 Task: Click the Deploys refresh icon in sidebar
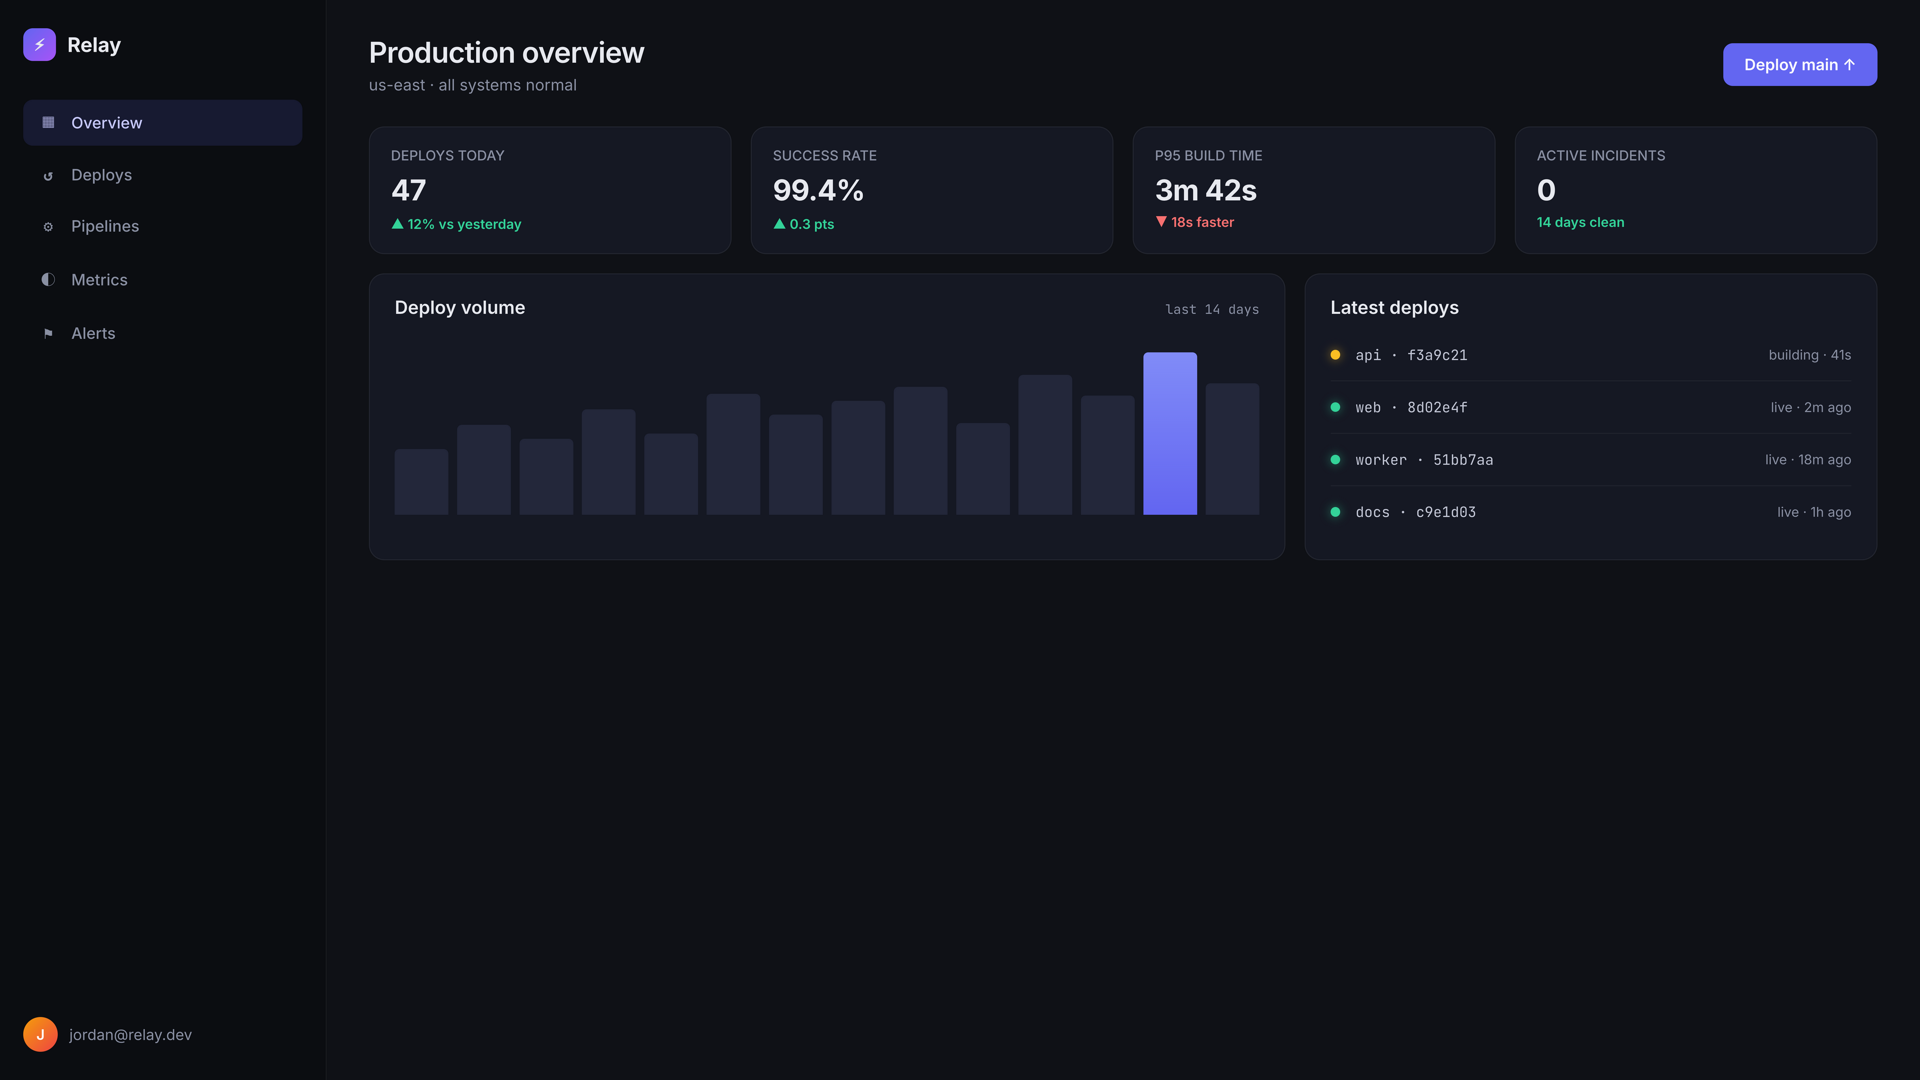tap(48, 176)
